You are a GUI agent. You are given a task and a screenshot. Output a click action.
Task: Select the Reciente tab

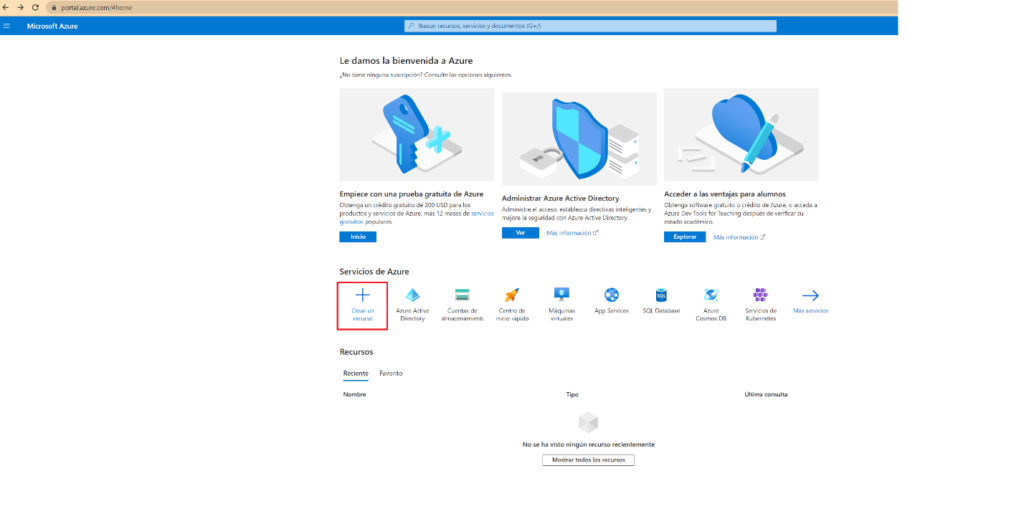coord(356,373)
